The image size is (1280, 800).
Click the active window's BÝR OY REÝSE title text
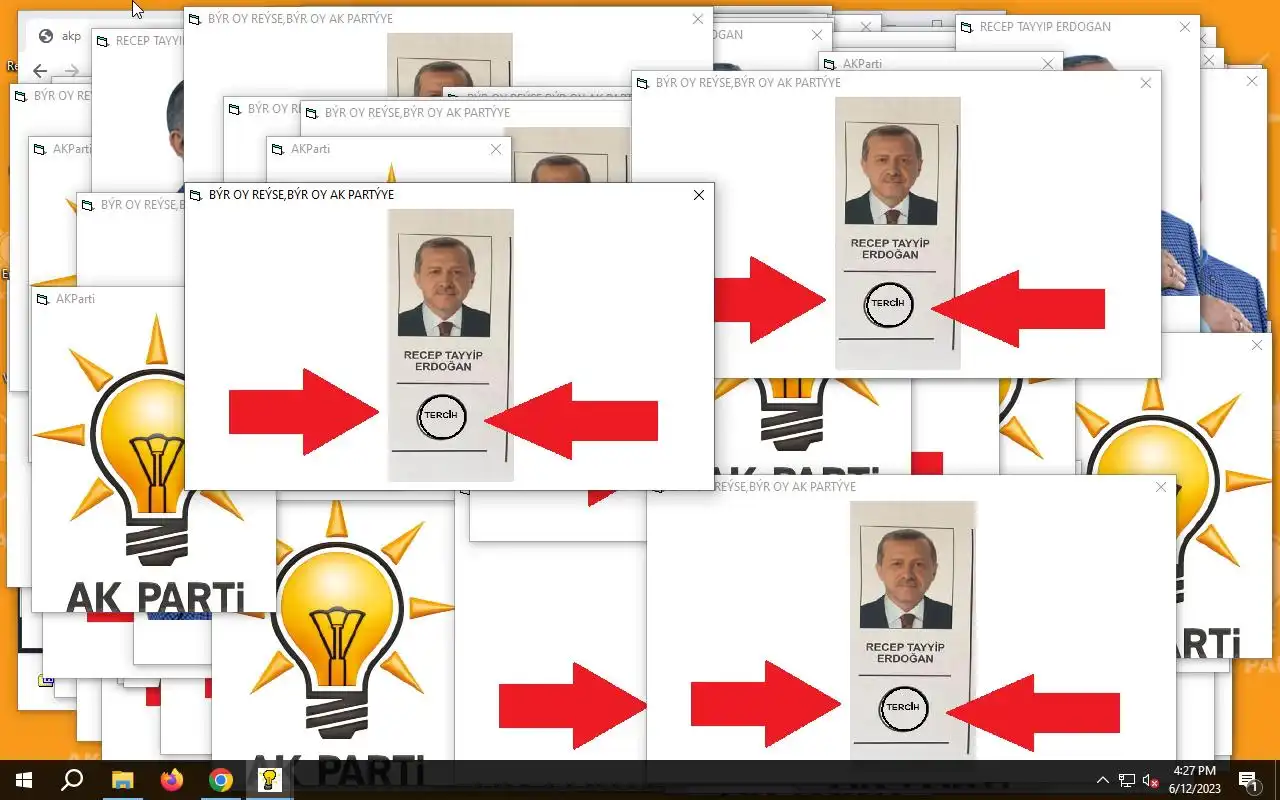(x=301, y=195)
